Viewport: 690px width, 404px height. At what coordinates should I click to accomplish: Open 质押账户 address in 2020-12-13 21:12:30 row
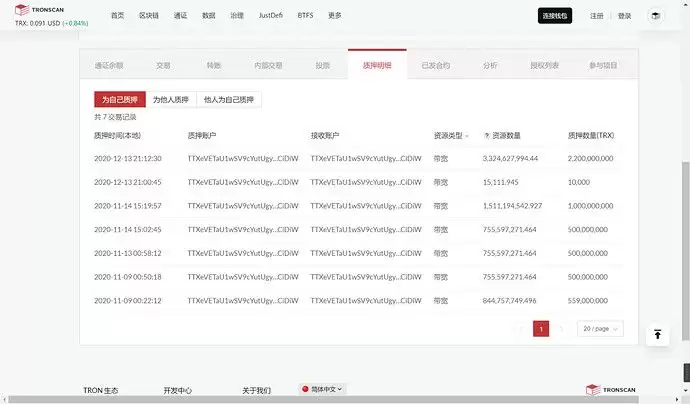click(x=243, y=158)
